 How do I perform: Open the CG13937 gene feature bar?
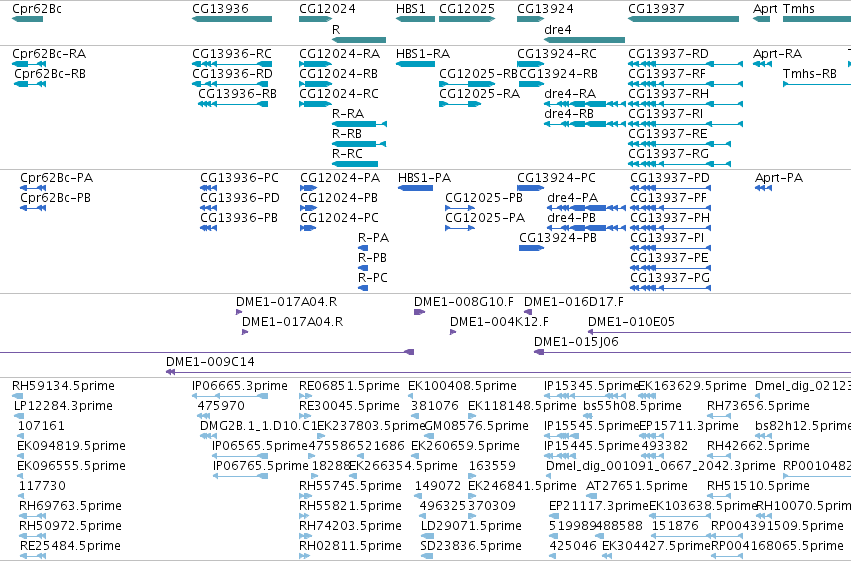point(683,19)
